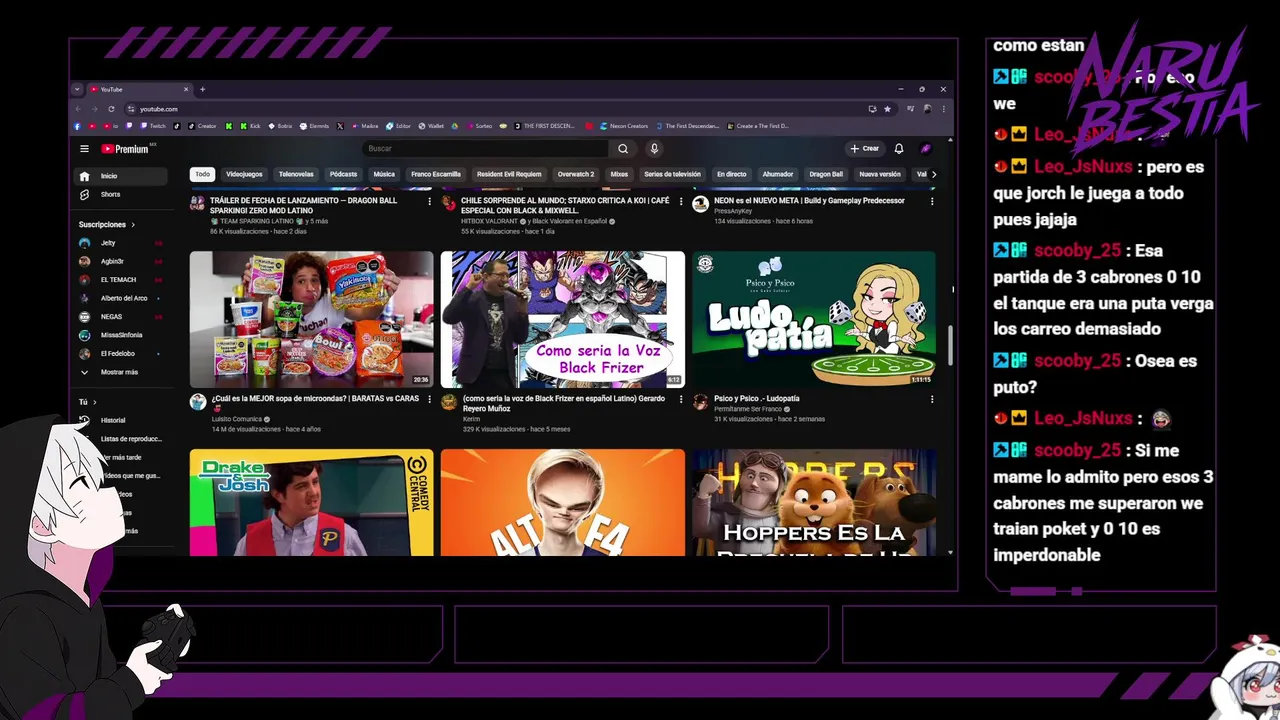Open the YouTube hamburger guide menu

click(84, 149)
